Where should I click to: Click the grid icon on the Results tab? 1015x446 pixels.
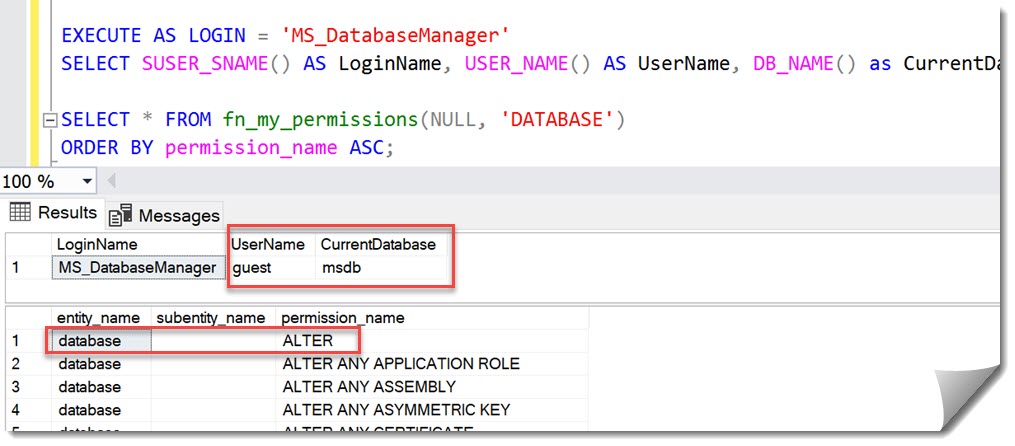coord(21,213)
